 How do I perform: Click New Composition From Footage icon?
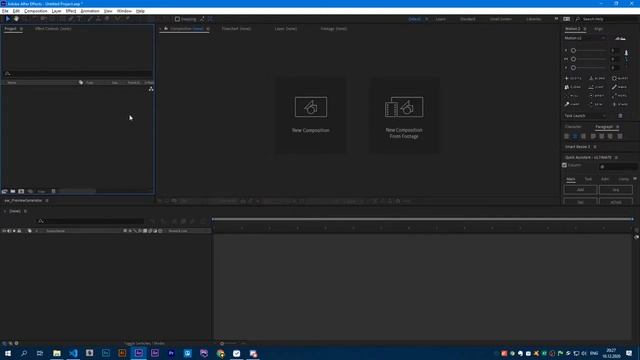click(x=404, y=107)
